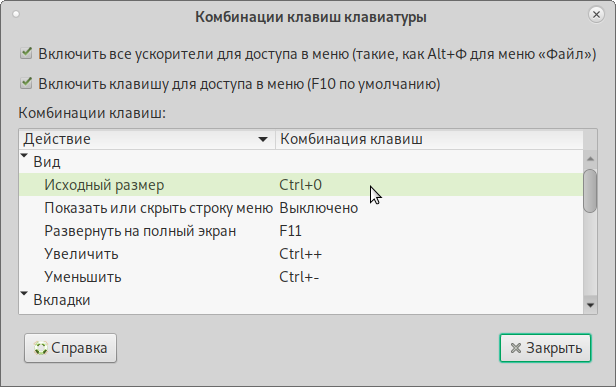Screen dimensions: 616x387
Task: Click the F11 shortcut cell
Action: click(290, 231)
